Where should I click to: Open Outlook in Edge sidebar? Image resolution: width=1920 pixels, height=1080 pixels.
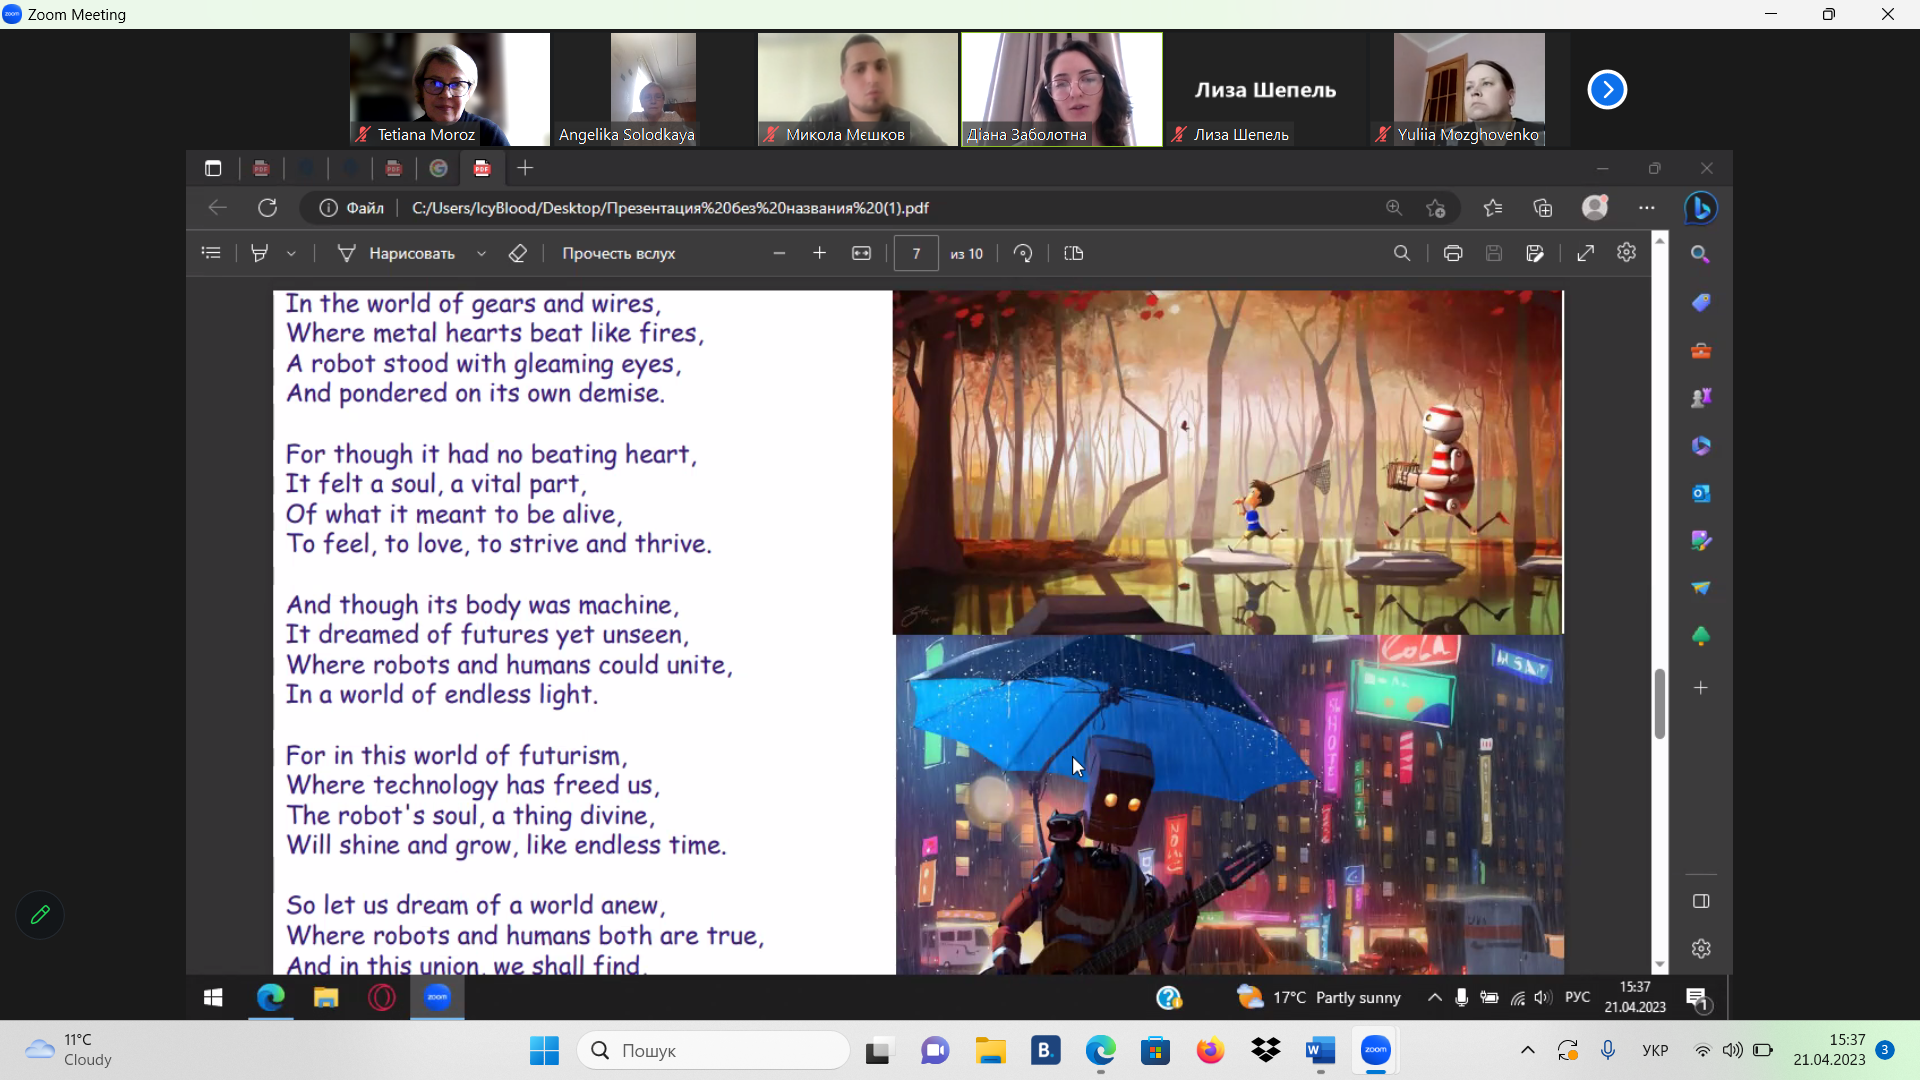coord(1700,493)
